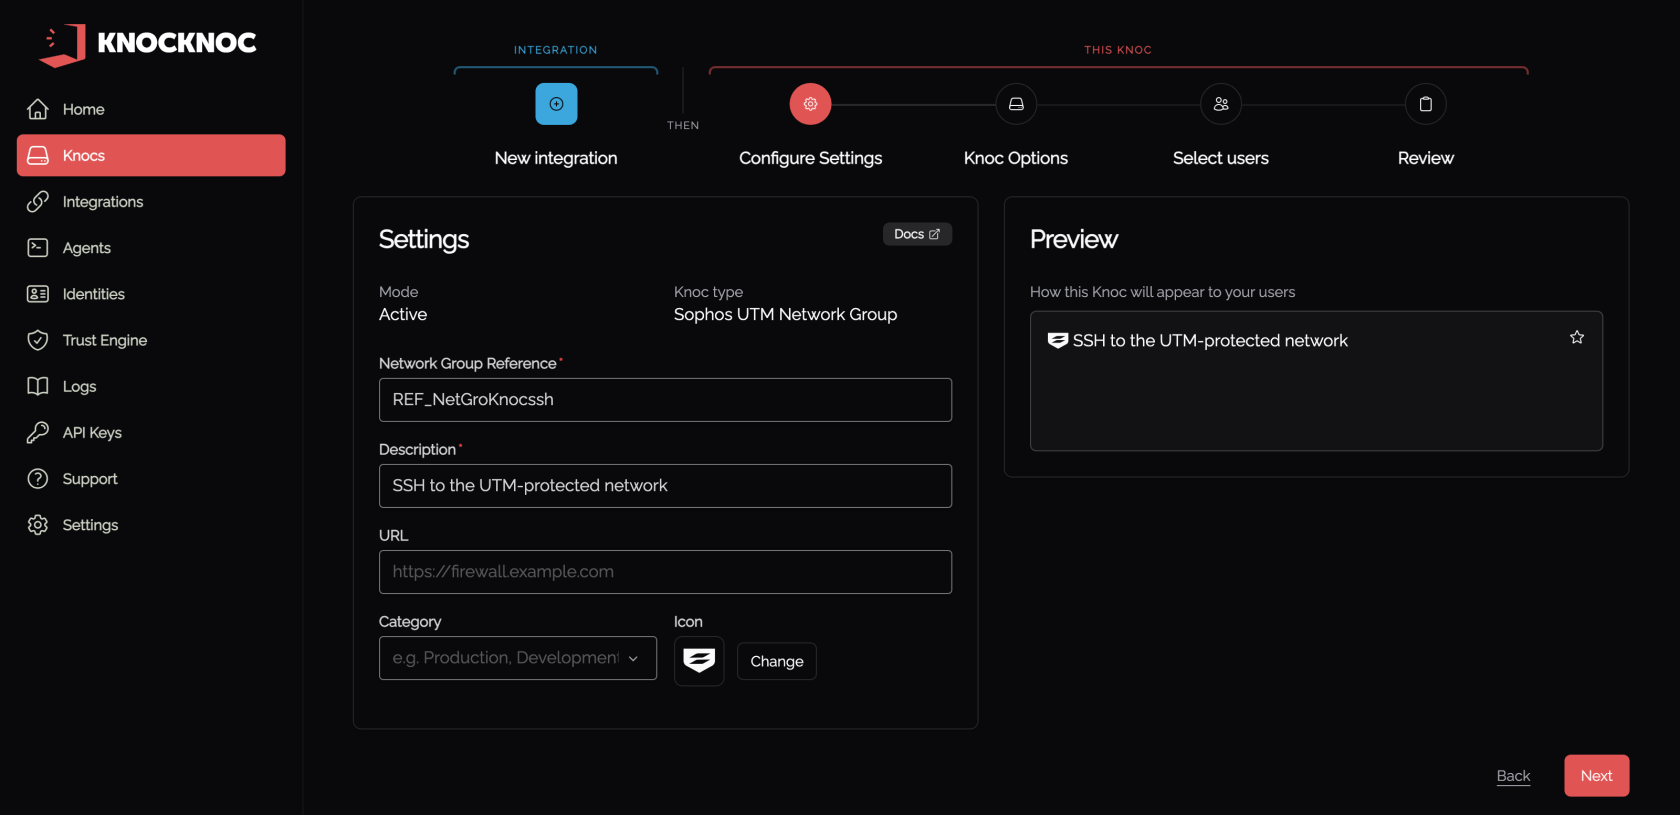Open Identities in the sidebar
The height and width of the screenshot is (815, 1680).
click(x=151, y=294)
